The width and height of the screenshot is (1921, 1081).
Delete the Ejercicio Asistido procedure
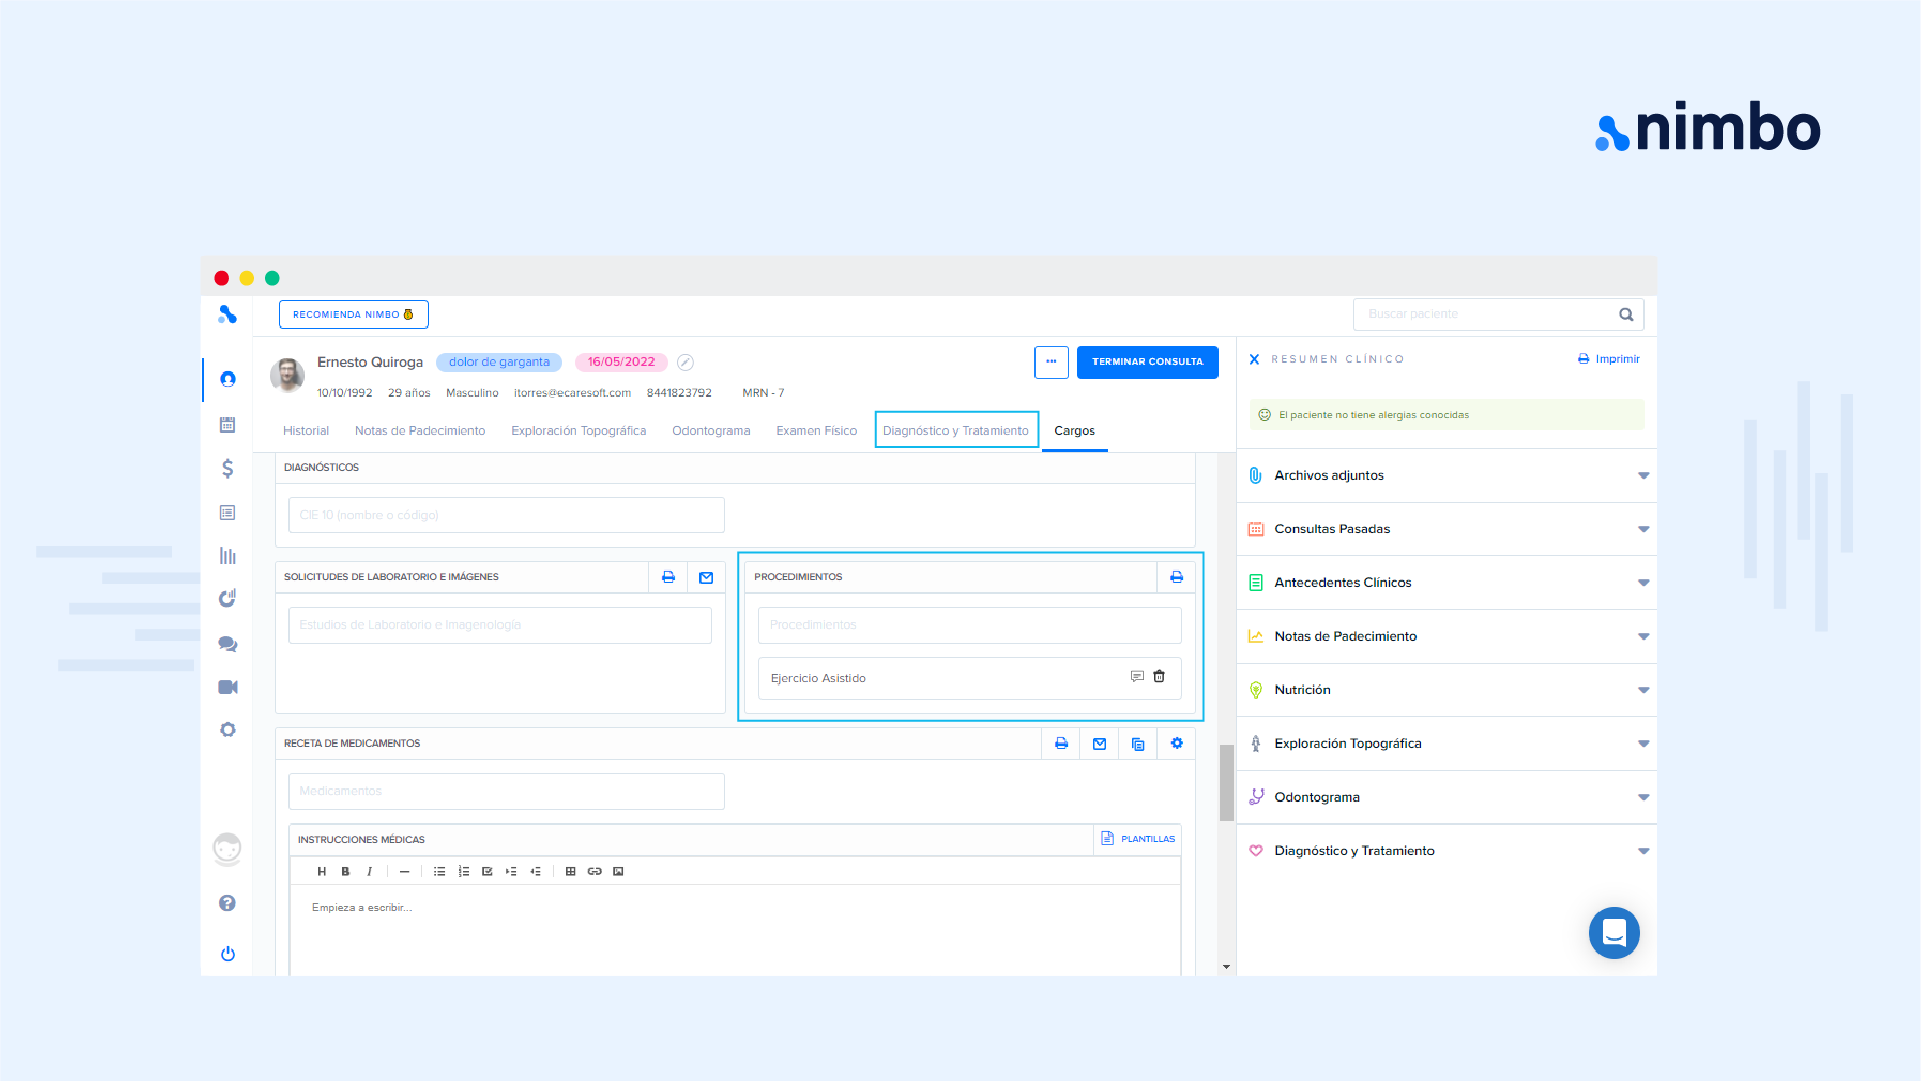tap(1159, 677)
